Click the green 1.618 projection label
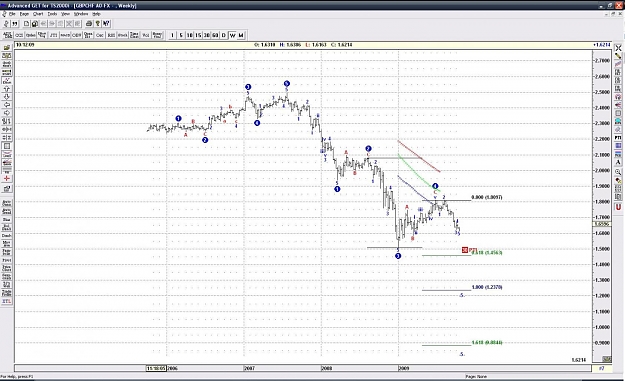625x381 pixels. click(x=487, y=342)
